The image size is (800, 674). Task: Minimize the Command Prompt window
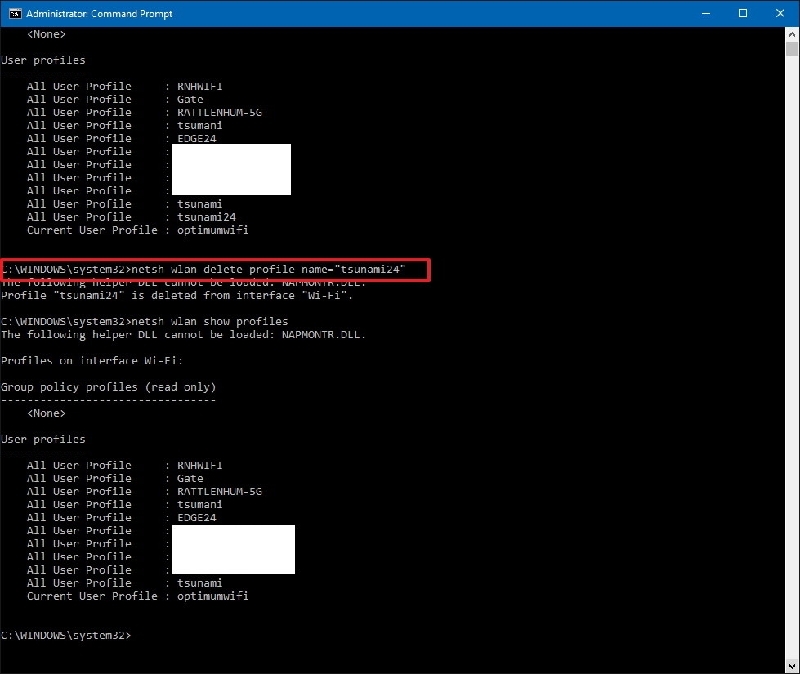706,13
